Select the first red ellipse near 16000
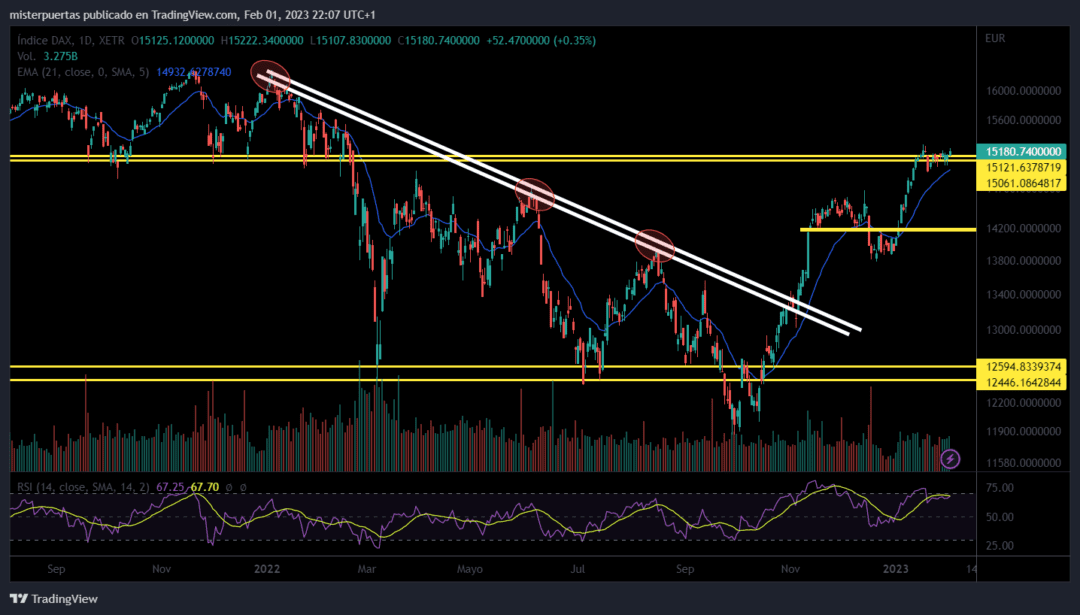 coord(271,76)
